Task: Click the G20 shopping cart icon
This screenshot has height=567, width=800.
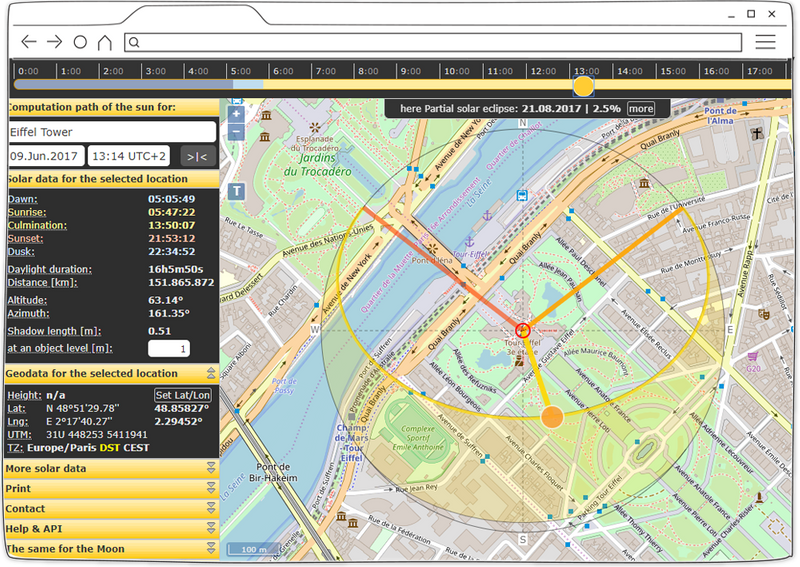Action: click(753, 356)
